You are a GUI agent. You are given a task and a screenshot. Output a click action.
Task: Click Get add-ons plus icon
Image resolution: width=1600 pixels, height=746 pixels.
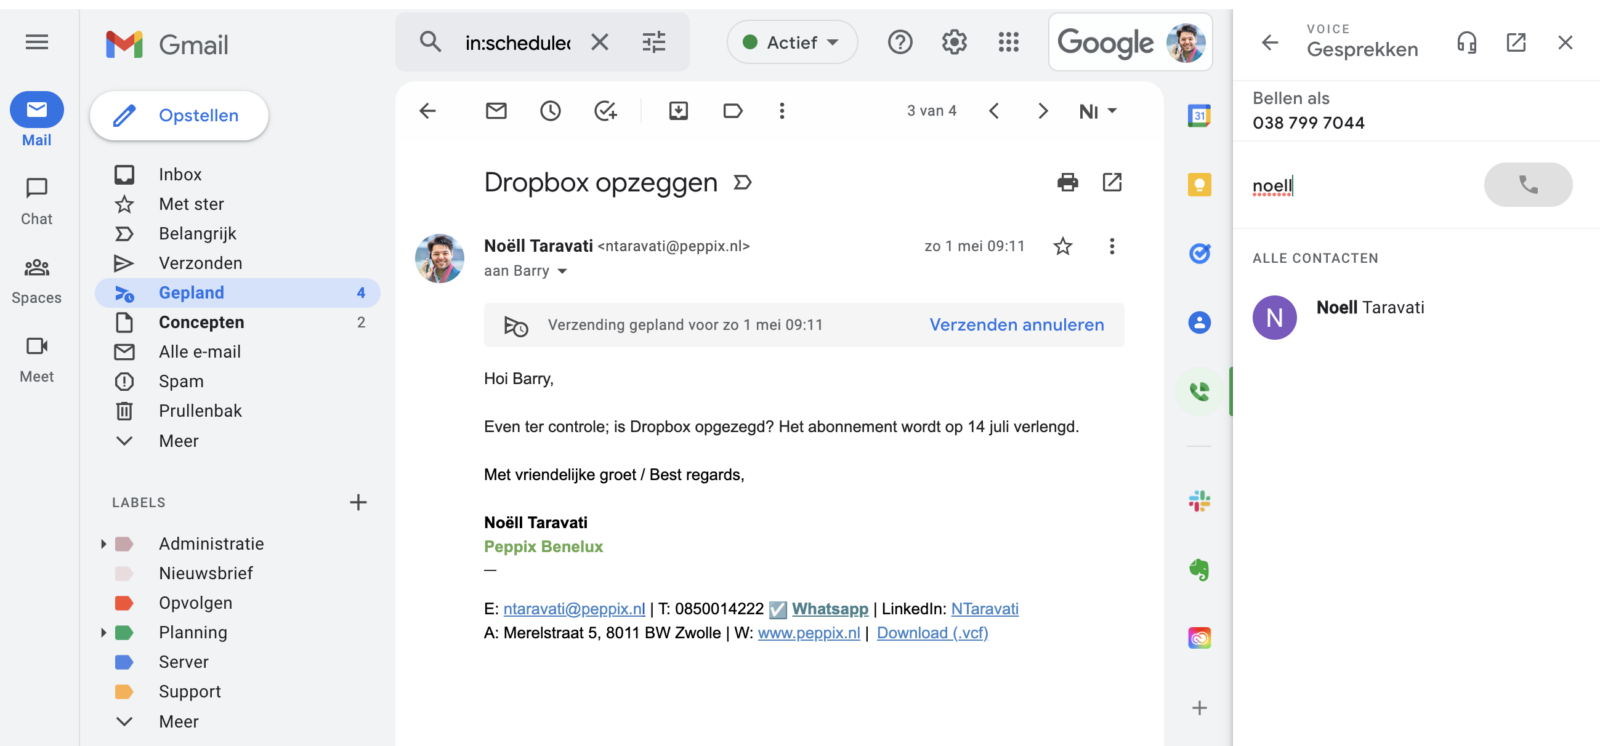point(1199,708)
